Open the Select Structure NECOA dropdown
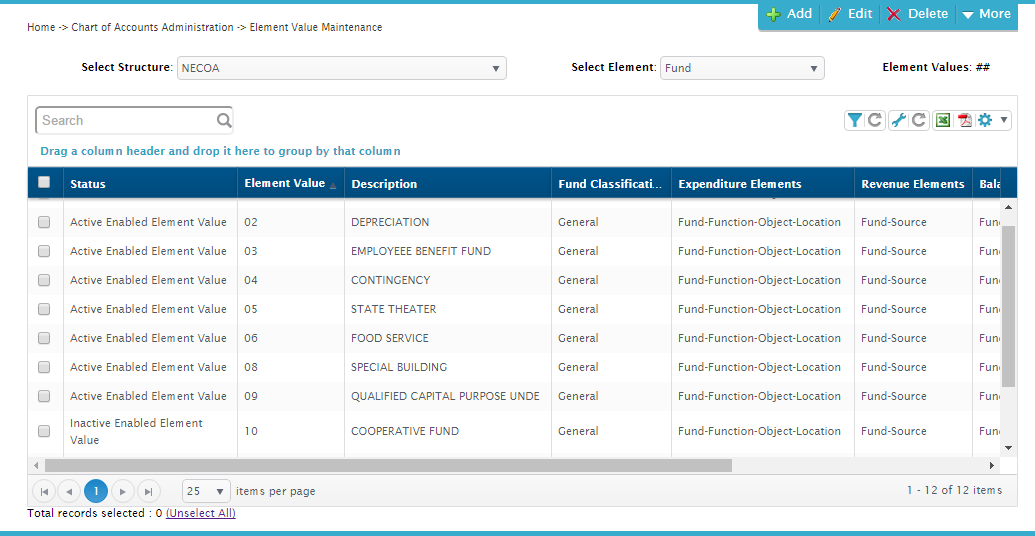The height and width of the screenshot is (536, 1035). pyautogui.click(x=341, y=68)
